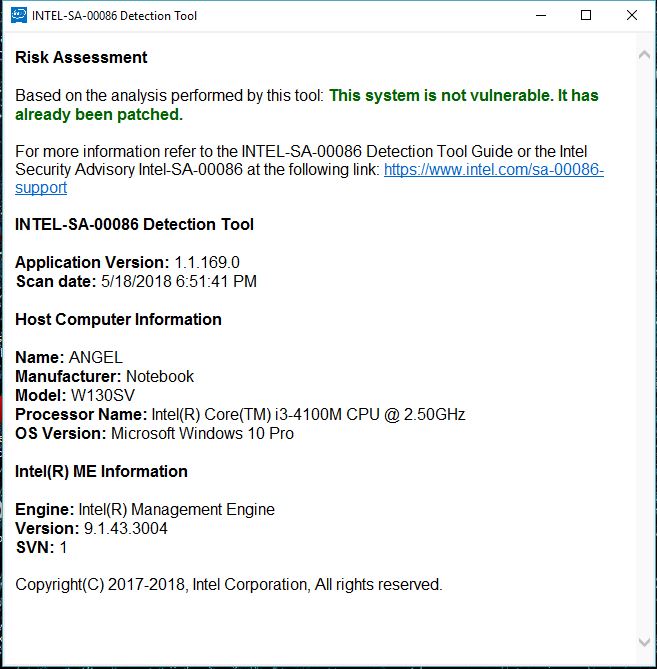The height and width of the screenshot is (669, 657).
Task: Click the Host Computer Information heading
Action: (x=118, y=319)
